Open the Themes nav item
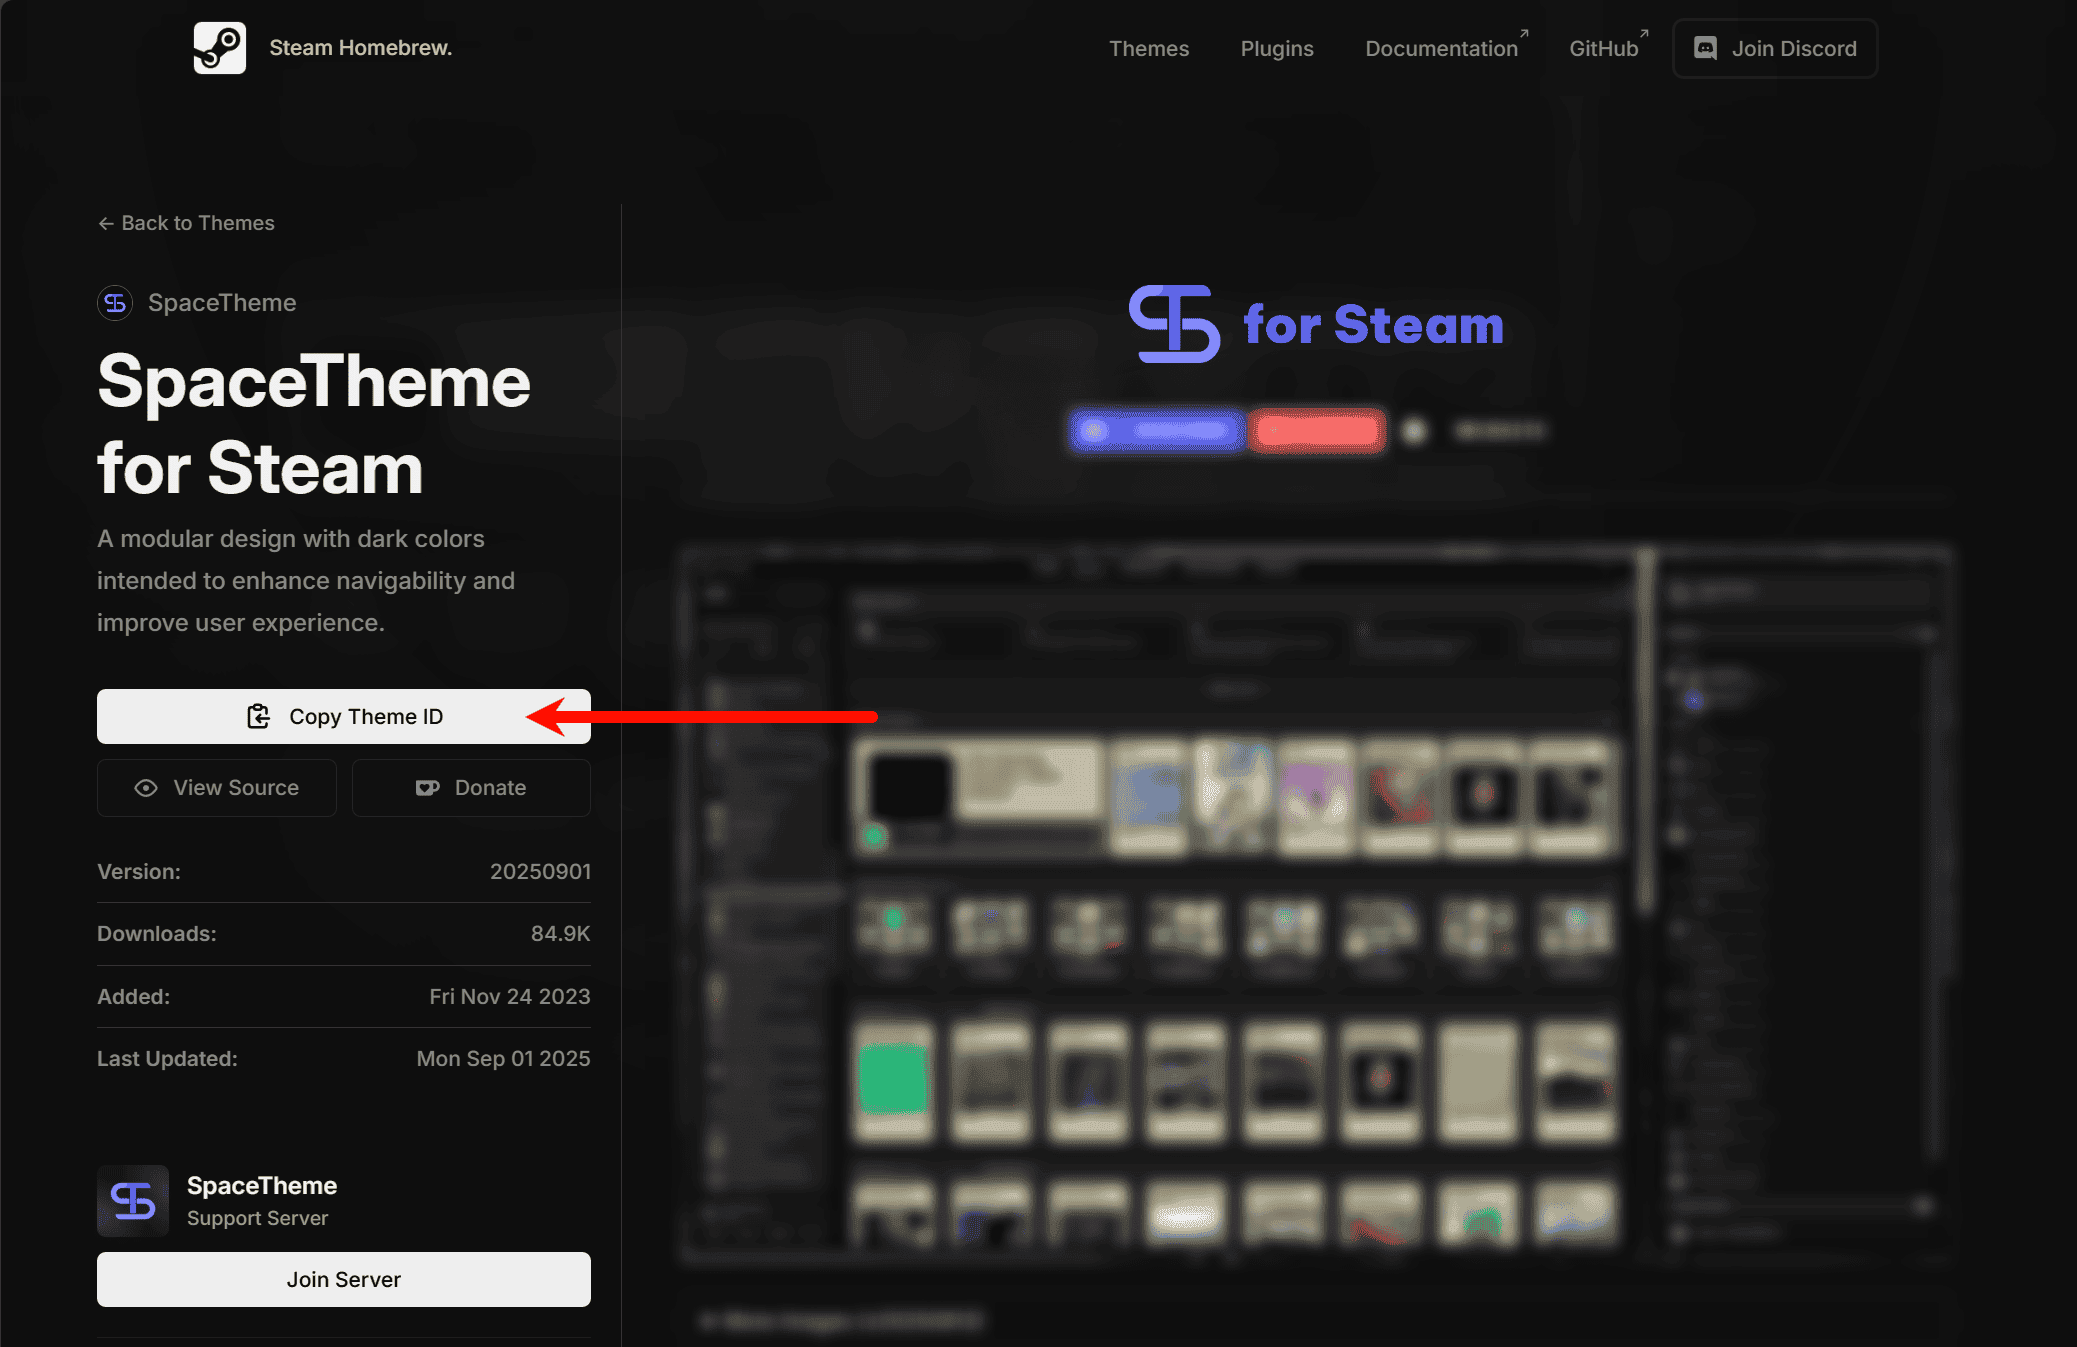This screenshot has width=2077, height=1347. [x=1148, y=49]
